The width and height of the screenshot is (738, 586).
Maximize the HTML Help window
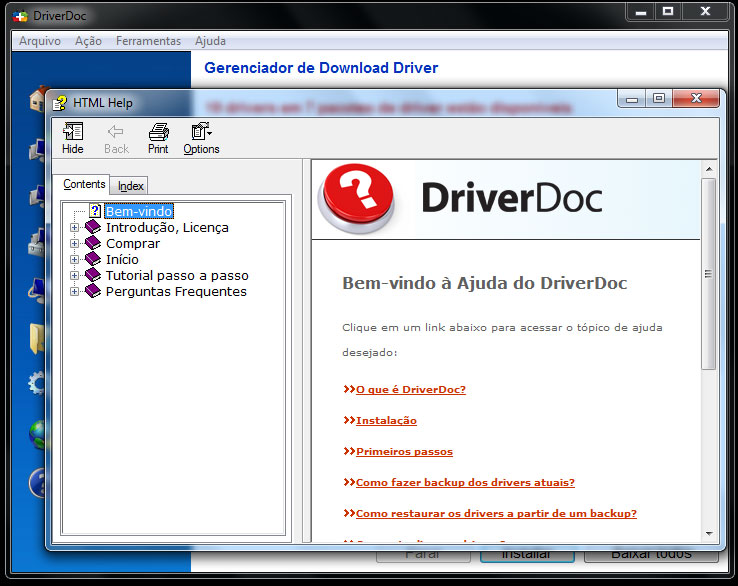(659, 98)
